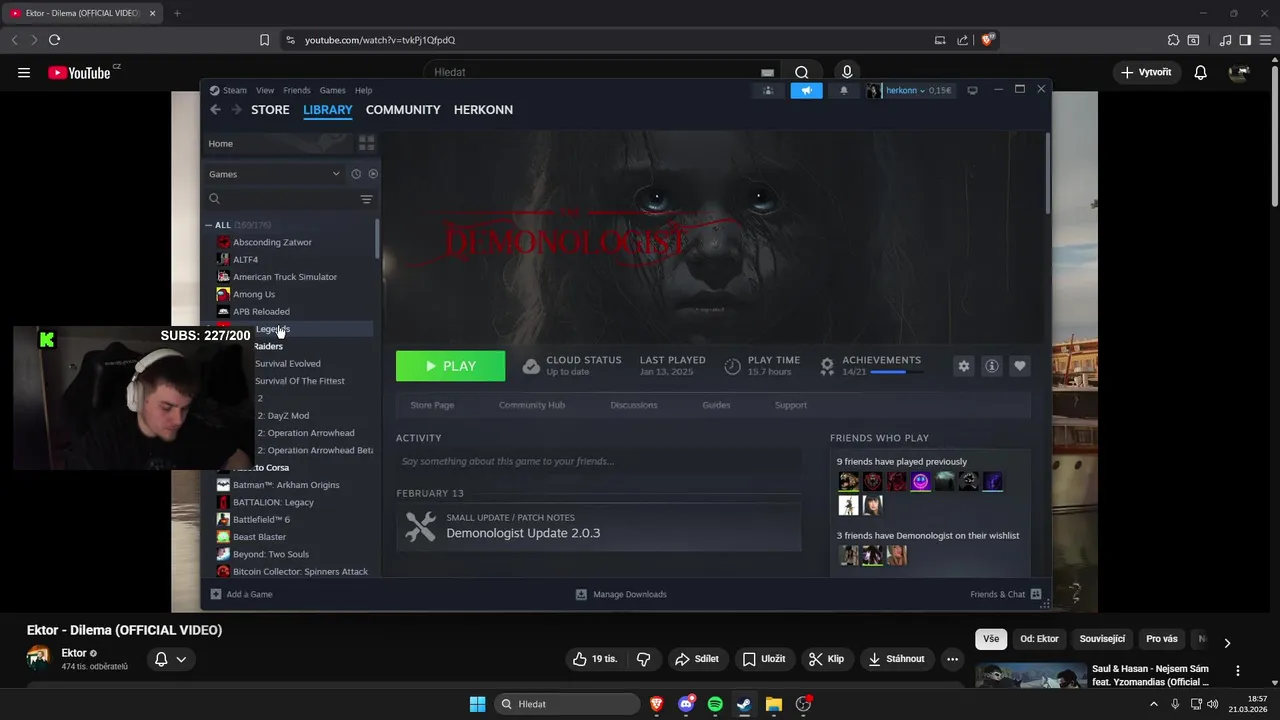Viewport: 1280px width, 720px height.
Task: Open the YouTube account avatar menu
Action: 1239,72
